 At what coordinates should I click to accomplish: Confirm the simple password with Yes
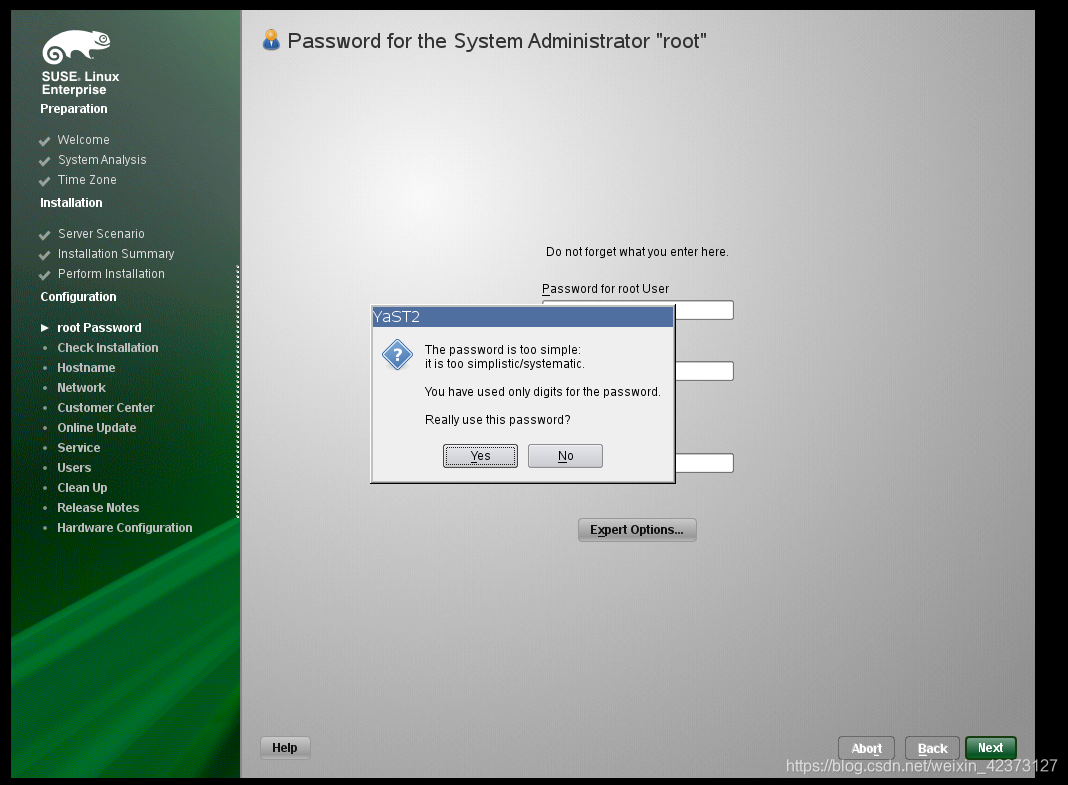click(x=480, y=456)
